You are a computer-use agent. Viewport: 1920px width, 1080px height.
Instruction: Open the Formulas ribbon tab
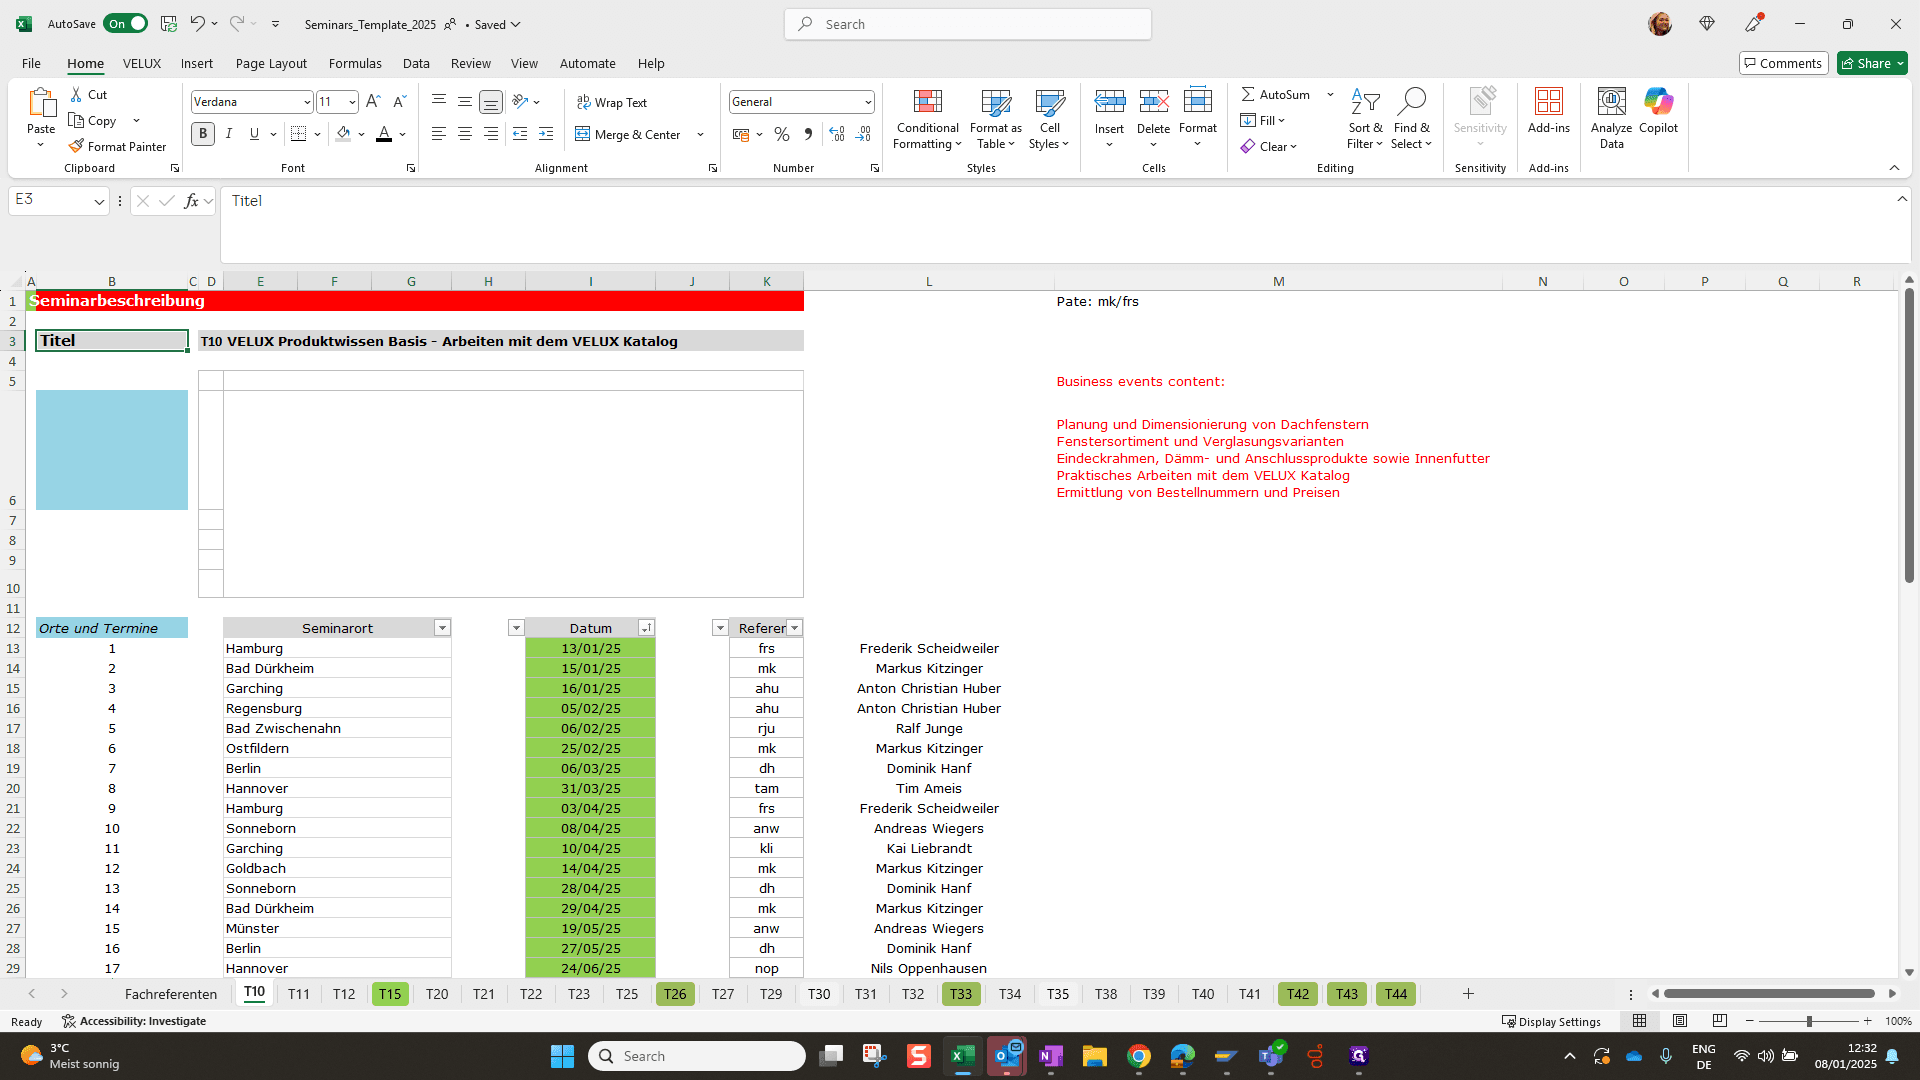355,63
